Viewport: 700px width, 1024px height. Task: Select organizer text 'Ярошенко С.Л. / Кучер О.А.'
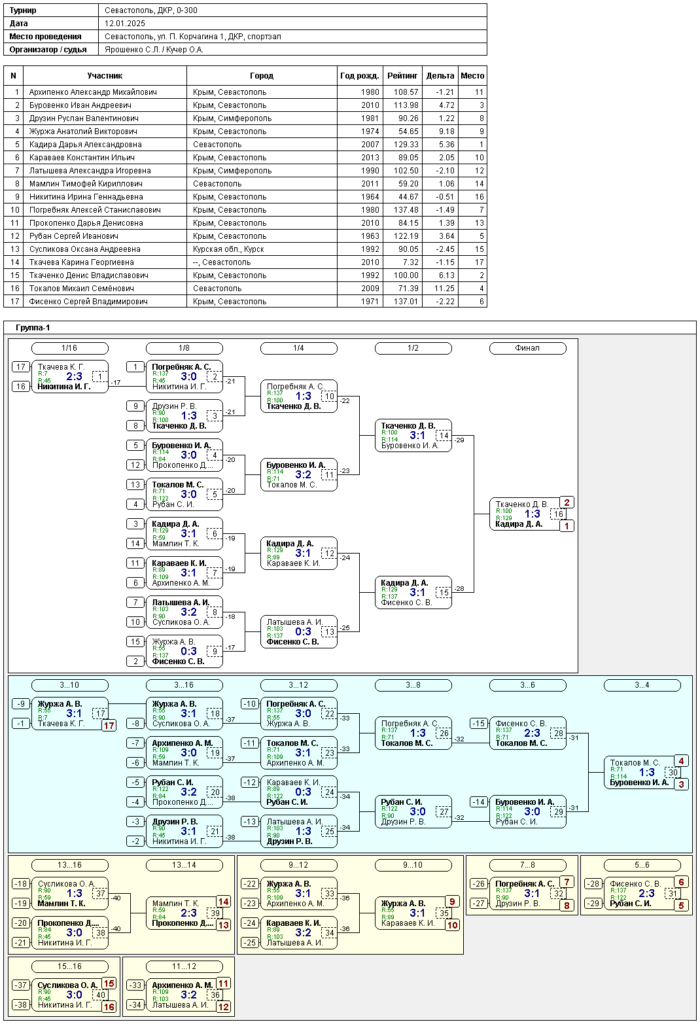point(153,50)
